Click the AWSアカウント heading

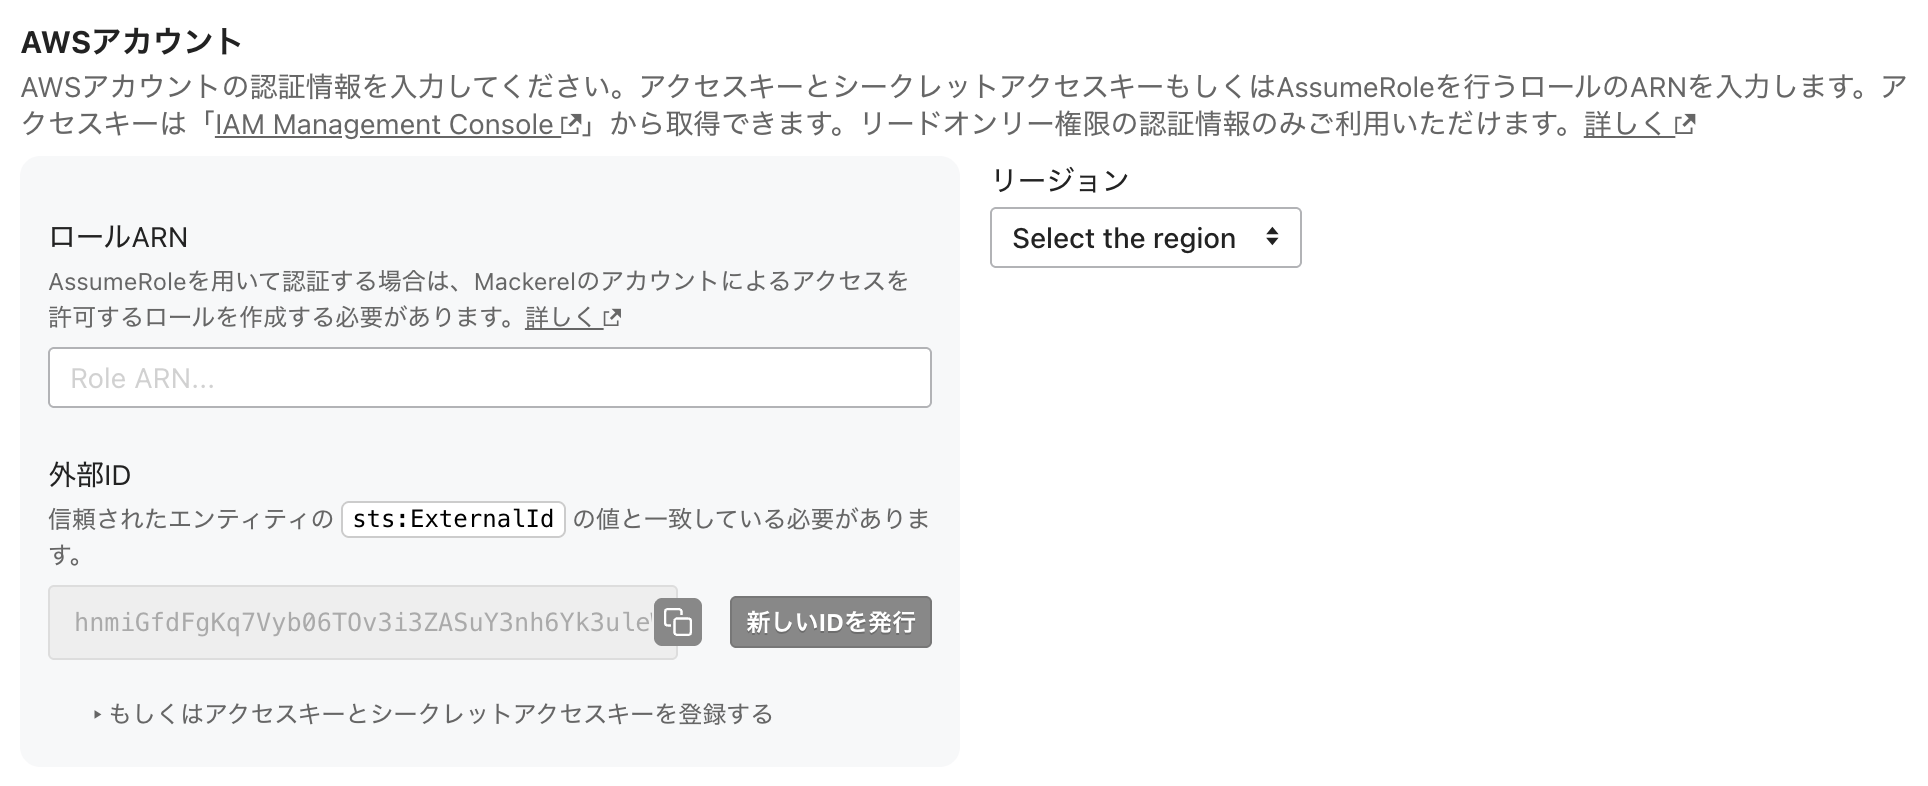pos(131,41)
